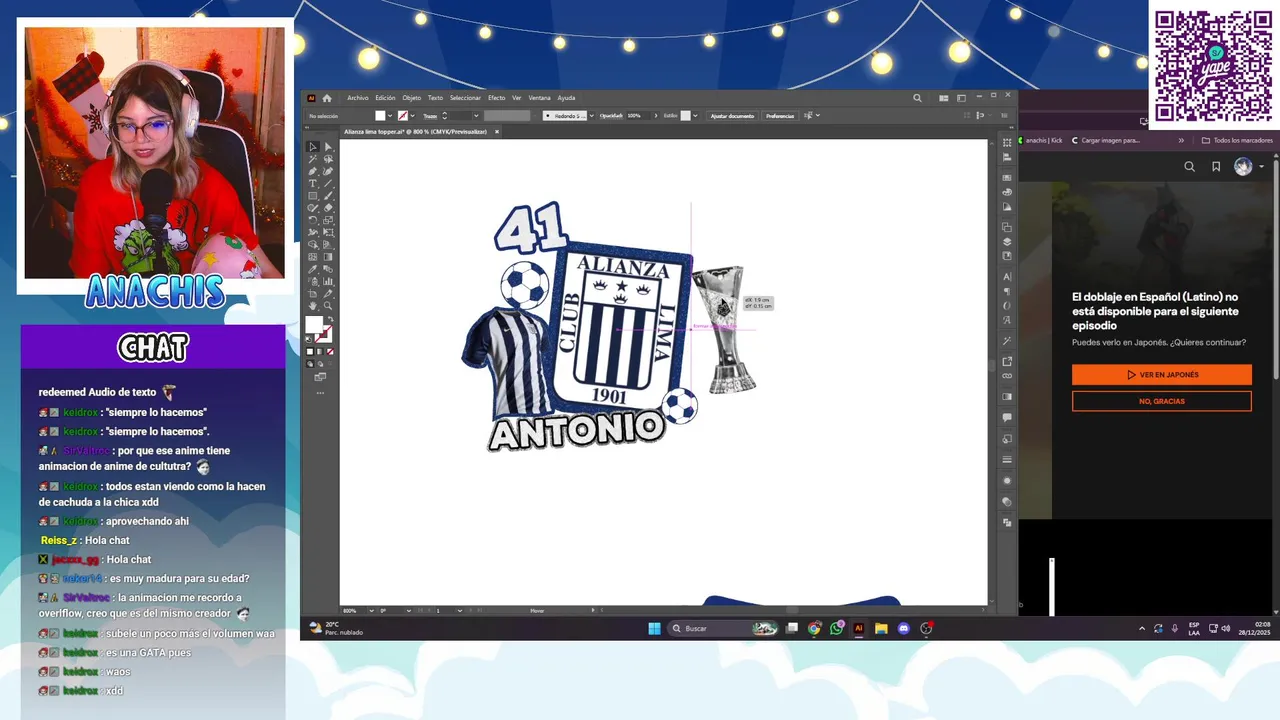Select the Line Segment tool
The height and width of the screenshot is (720, 1280).
point(328,183)
